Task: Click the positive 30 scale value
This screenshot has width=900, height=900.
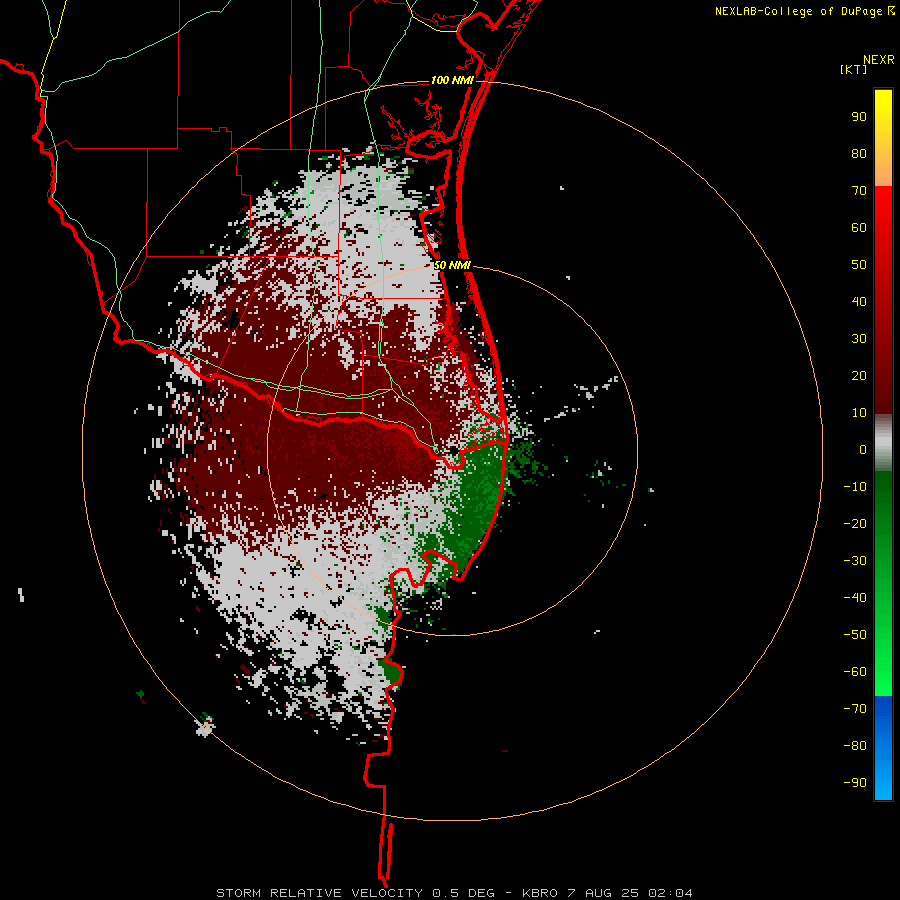Action: coord(859,339)
